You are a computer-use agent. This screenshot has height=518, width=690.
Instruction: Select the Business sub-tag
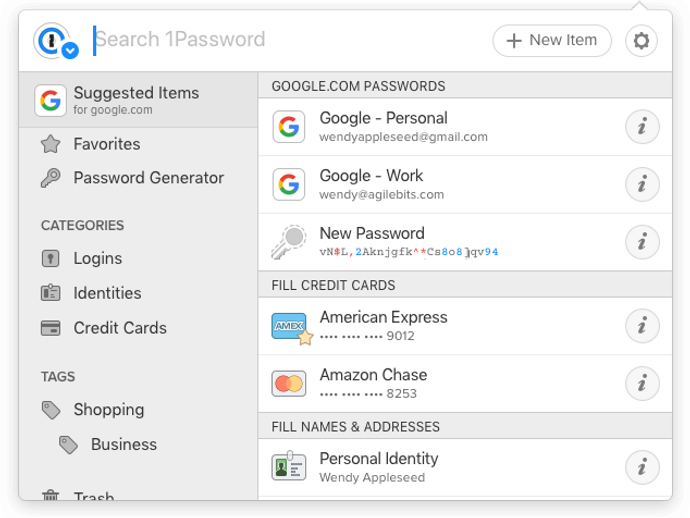[x=123, y=445]
